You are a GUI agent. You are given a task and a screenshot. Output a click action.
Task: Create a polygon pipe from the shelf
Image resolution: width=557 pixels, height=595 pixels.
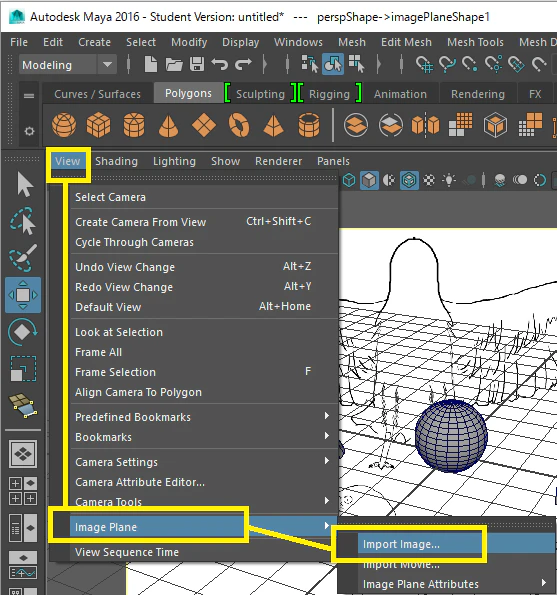(309, 125)
